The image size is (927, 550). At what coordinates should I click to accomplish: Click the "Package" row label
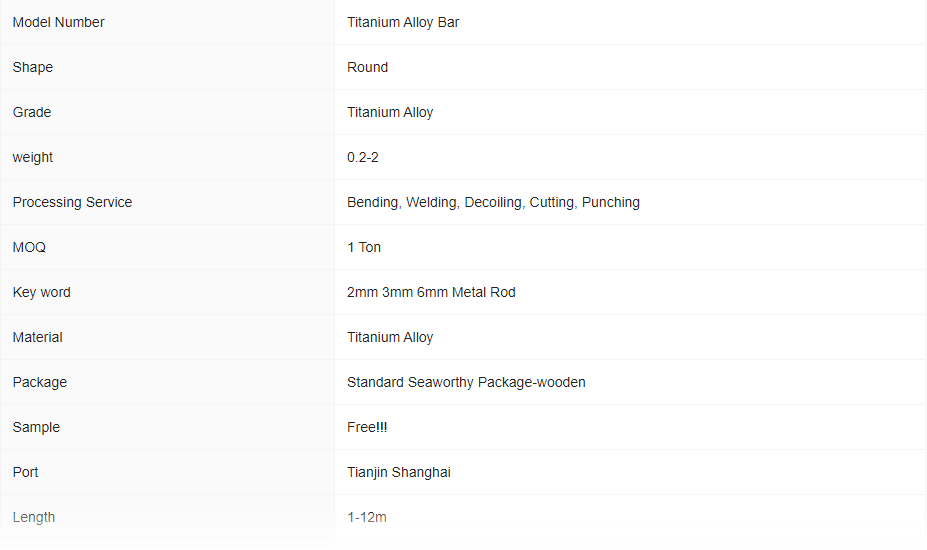(x=39, y=382)
